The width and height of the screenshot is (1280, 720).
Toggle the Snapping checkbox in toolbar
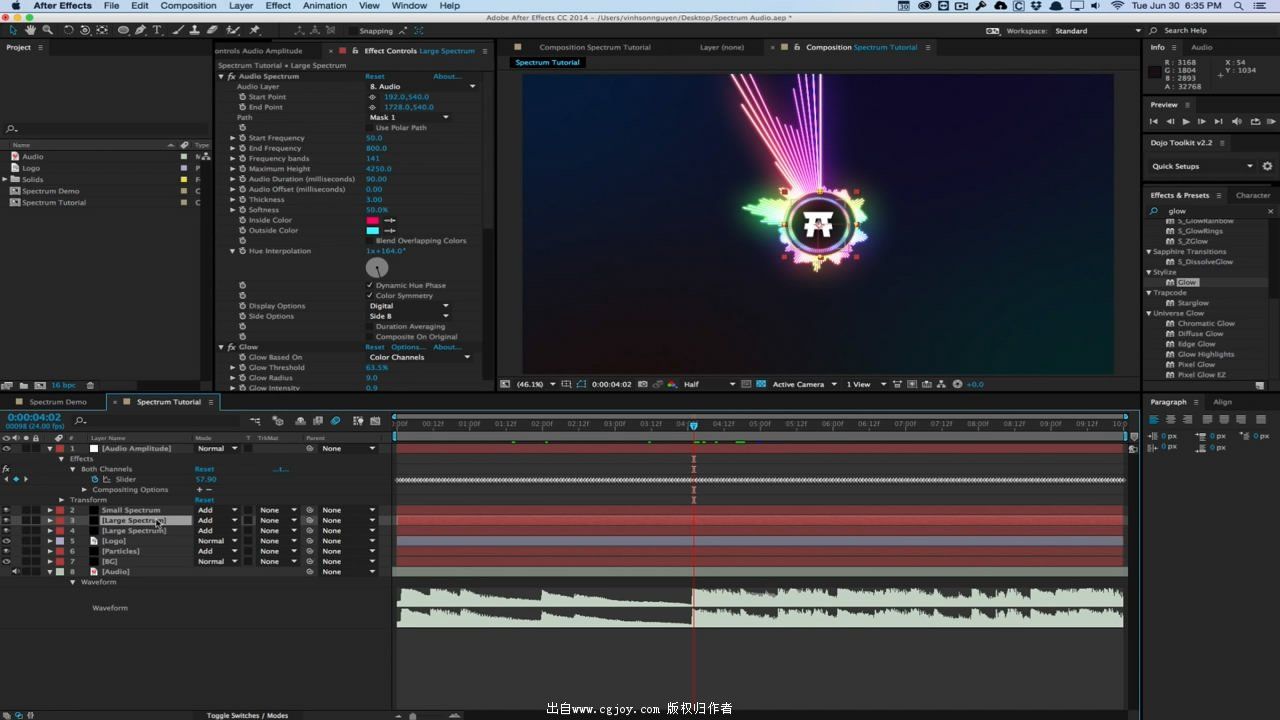coord(352,31)
